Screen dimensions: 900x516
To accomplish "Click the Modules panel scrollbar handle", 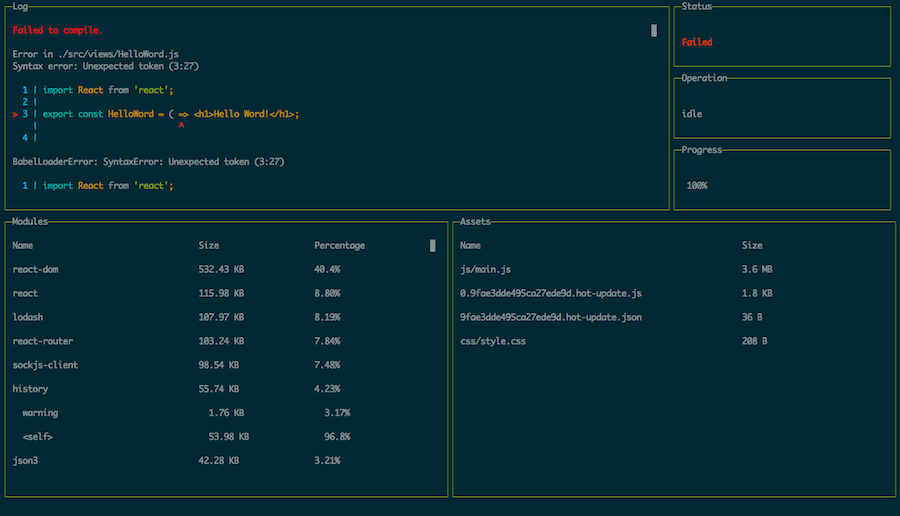I will point(433,246).
